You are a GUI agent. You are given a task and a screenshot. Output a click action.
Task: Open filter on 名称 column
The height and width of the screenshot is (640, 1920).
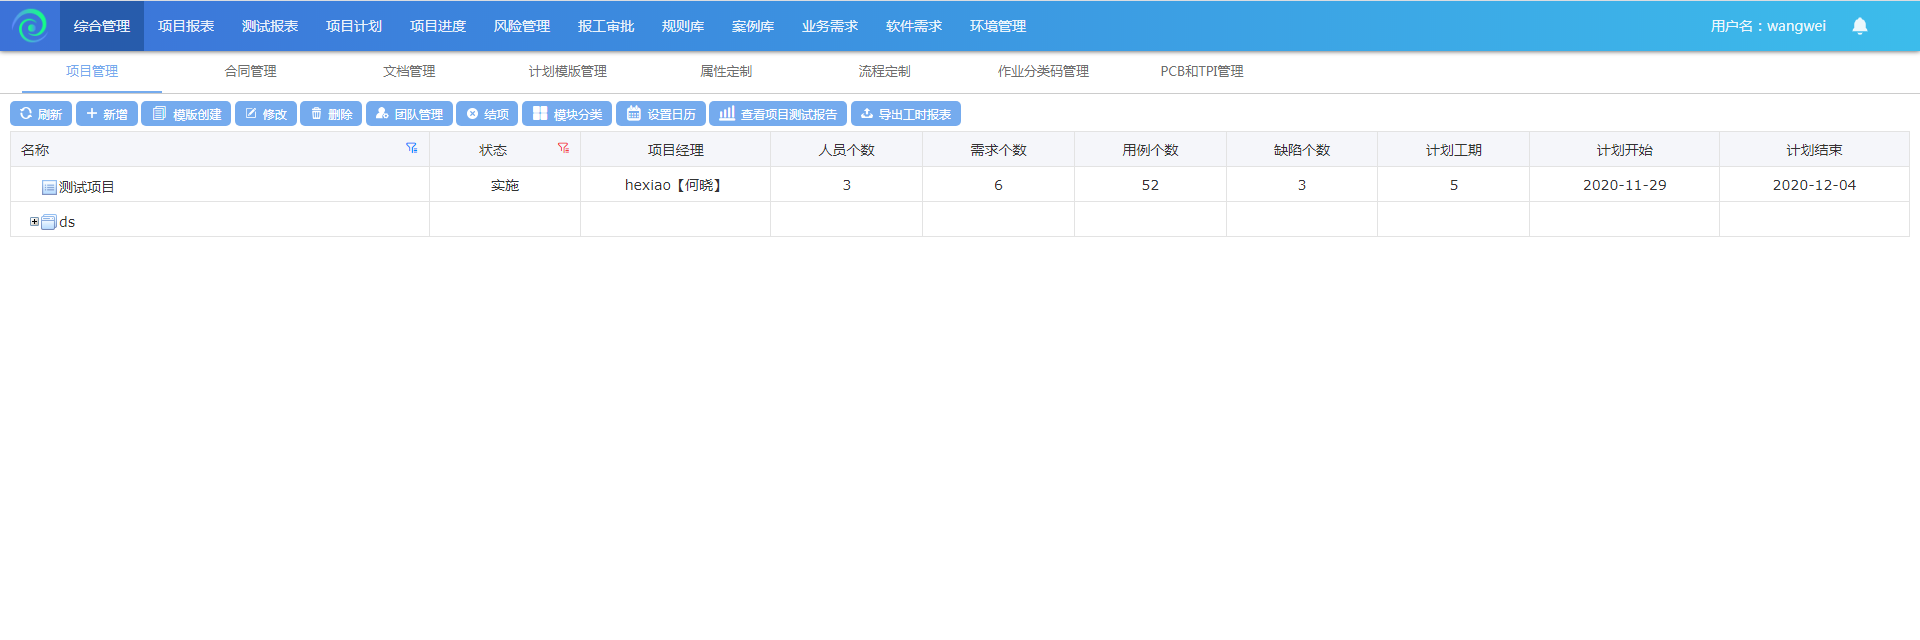(411, 148)
